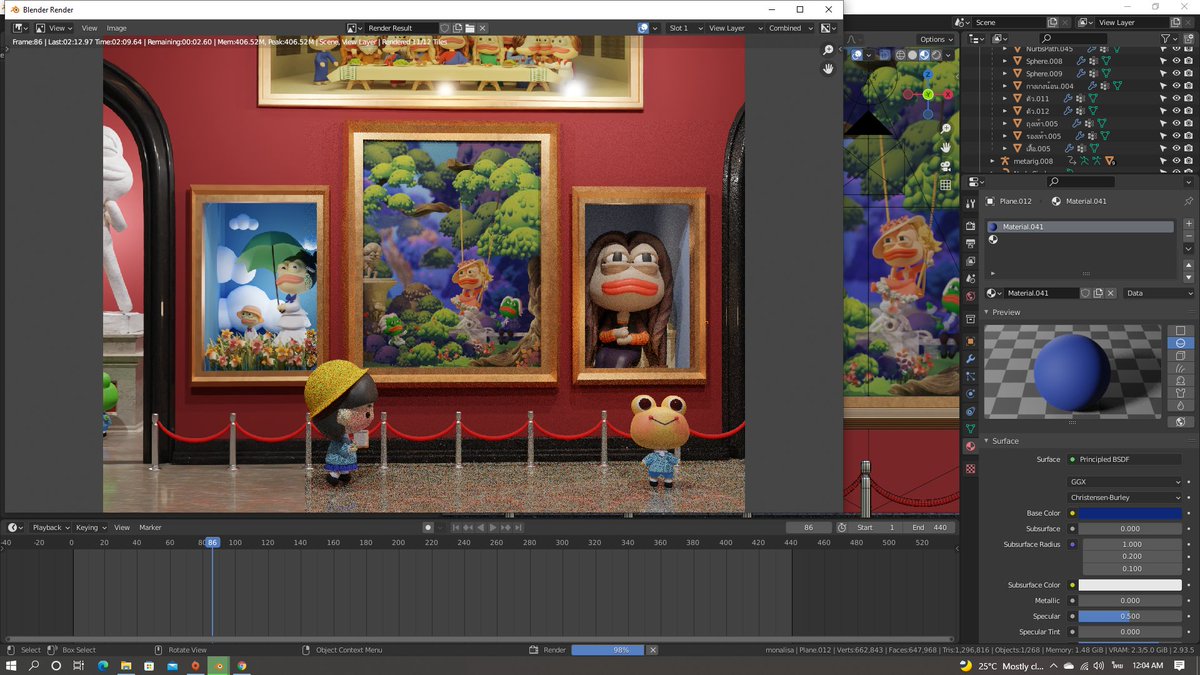Open Christensen-Burley subsurface method dropdown

pyautogui.click(x=1125, y=497)
